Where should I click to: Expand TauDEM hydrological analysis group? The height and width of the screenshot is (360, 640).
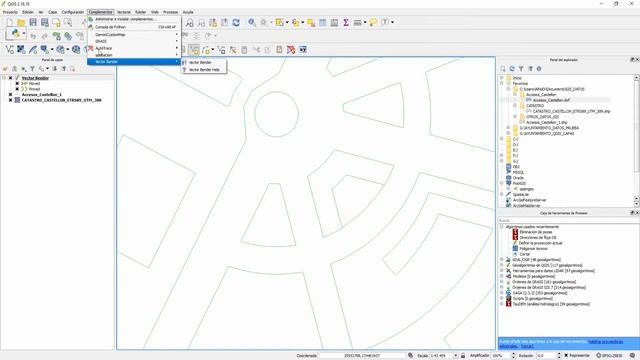[x=502, y=304]
